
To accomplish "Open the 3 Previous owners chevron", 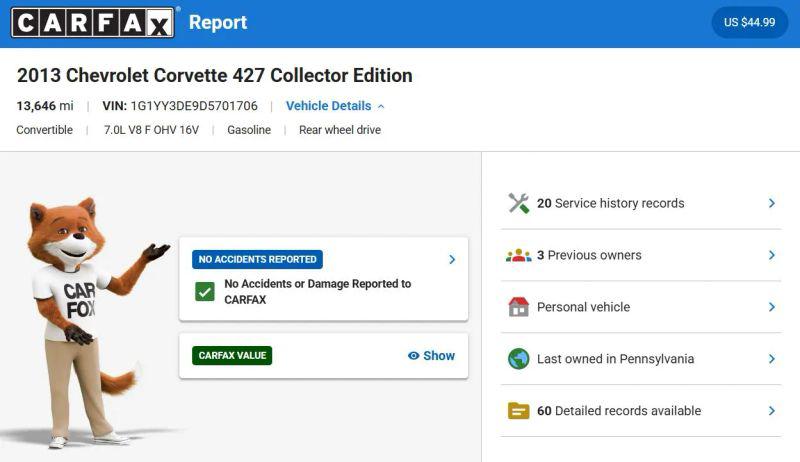I will [x=772, y=255].
